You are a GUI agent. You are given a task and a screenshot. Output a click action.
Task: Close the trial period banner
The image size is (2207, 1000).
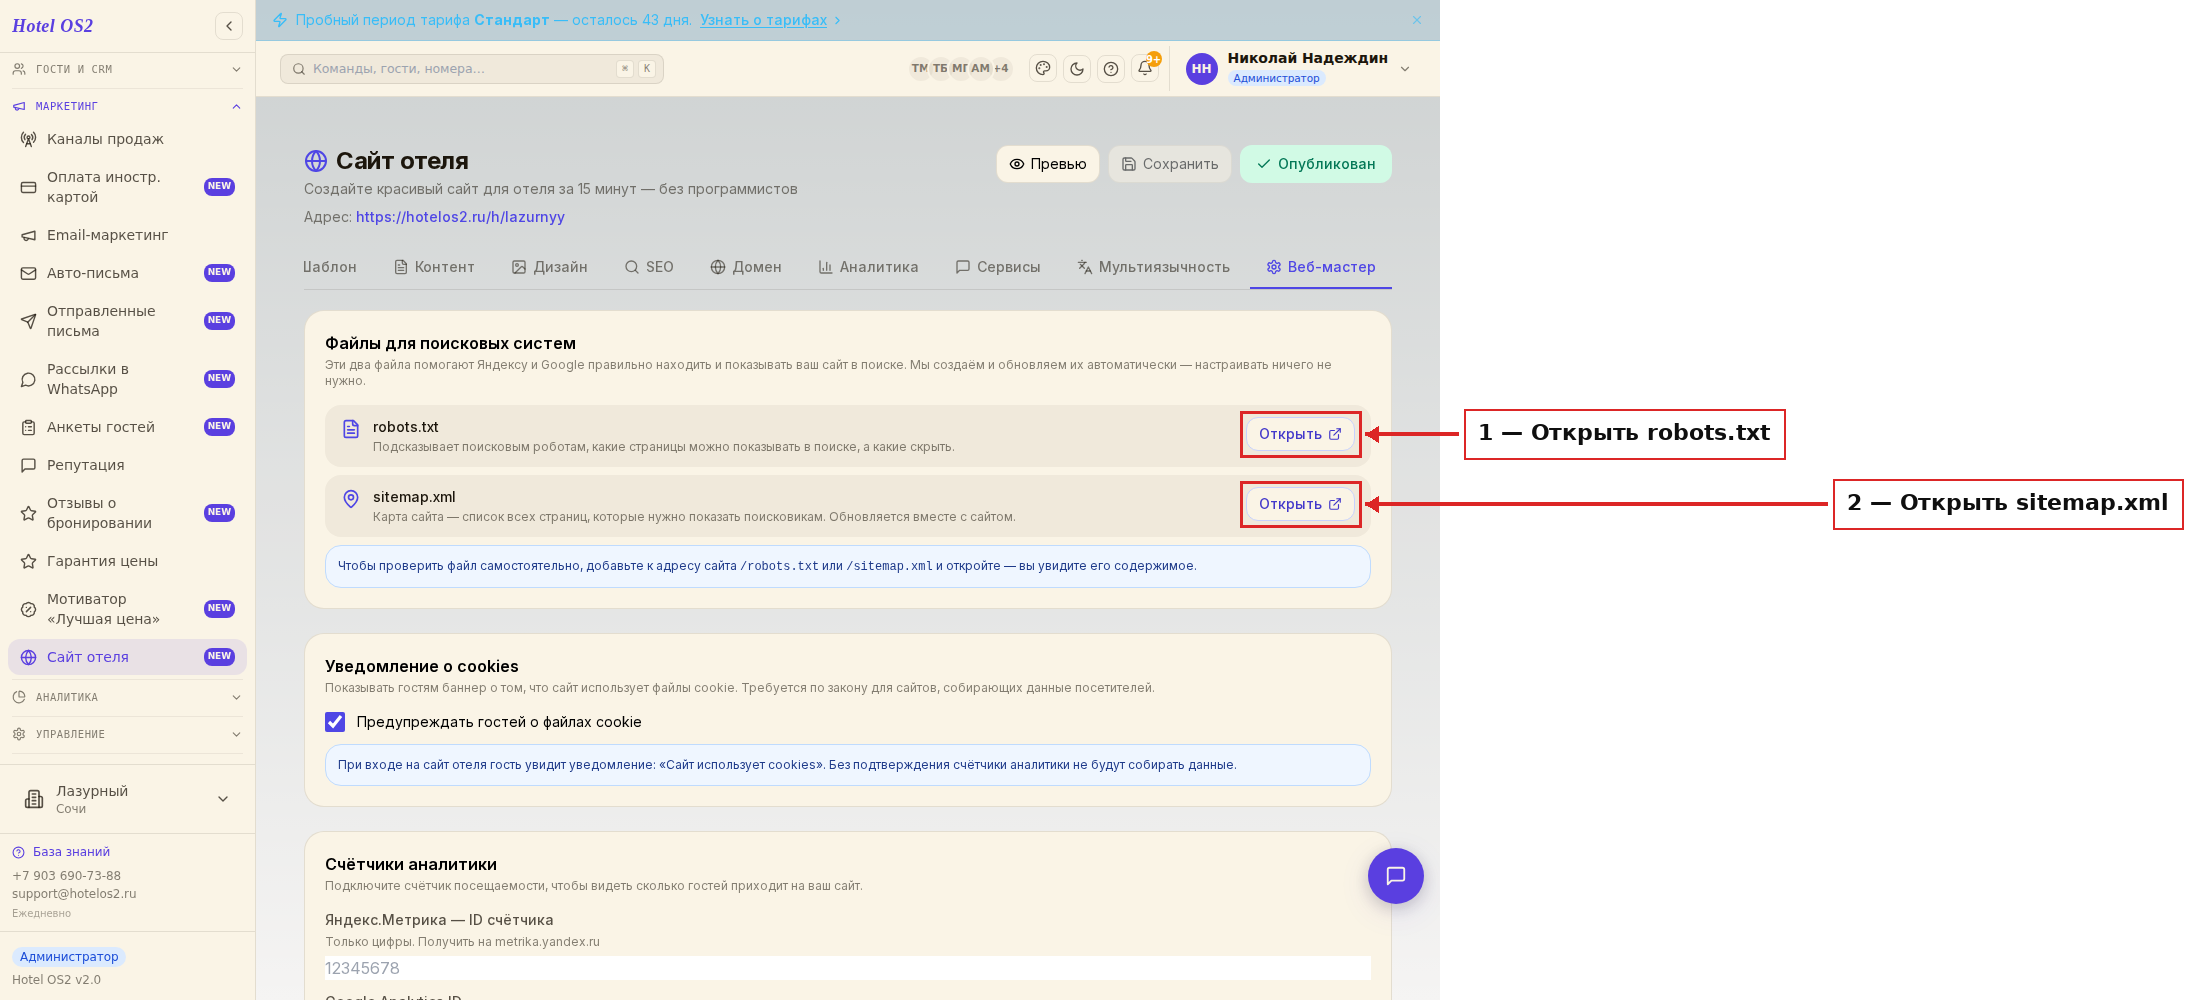(1416, 20)
